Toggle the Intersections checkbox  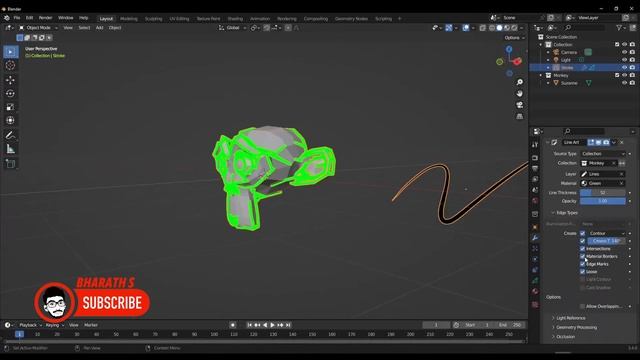point(582,249)
